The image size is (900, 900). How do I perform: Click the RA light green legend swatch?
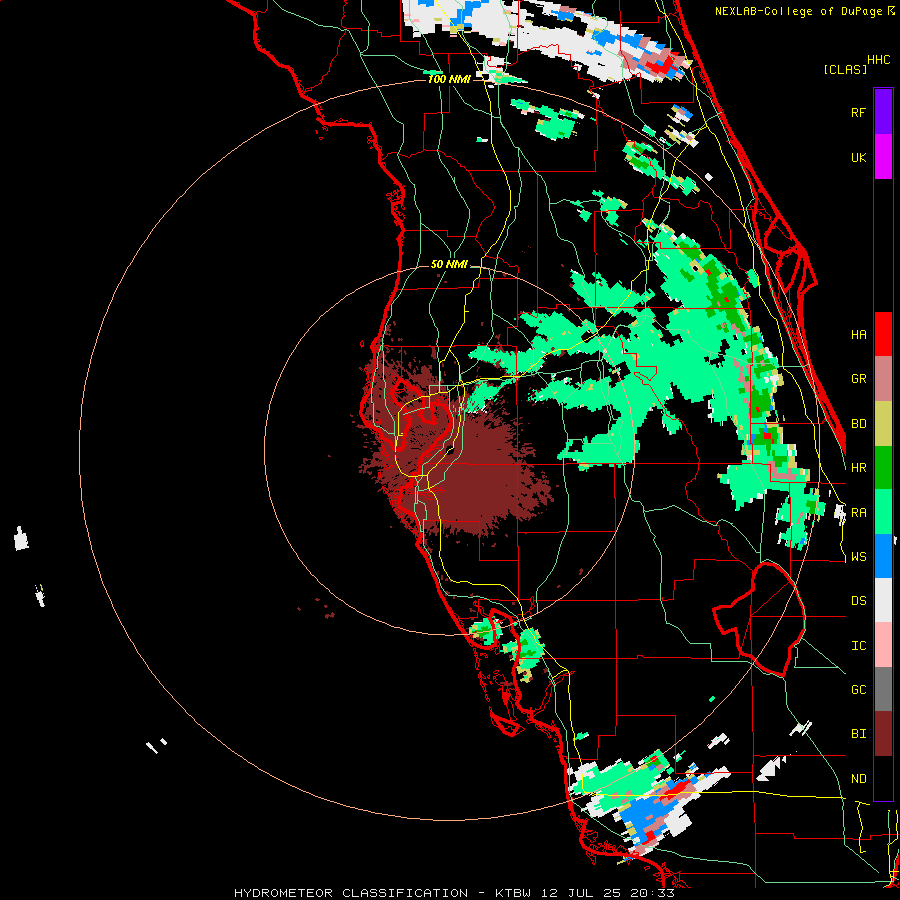pyautogui.click(x=883, y=512)
